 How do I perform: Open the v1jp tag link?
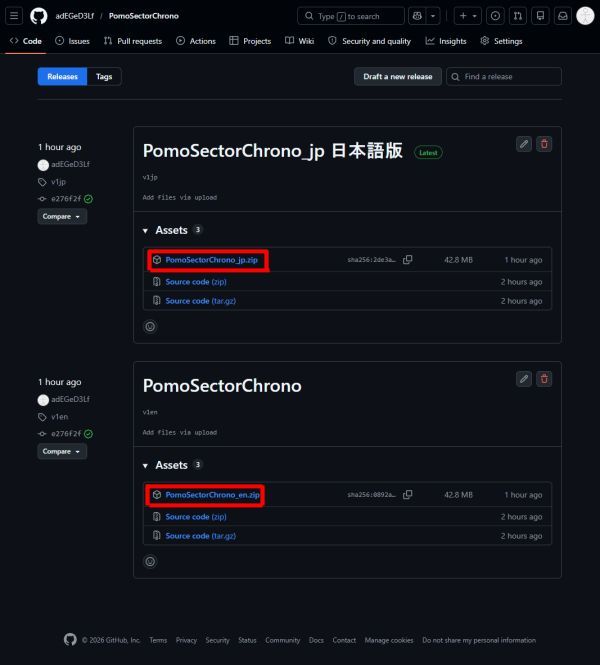pyautogui.click(x=58, y=182)
